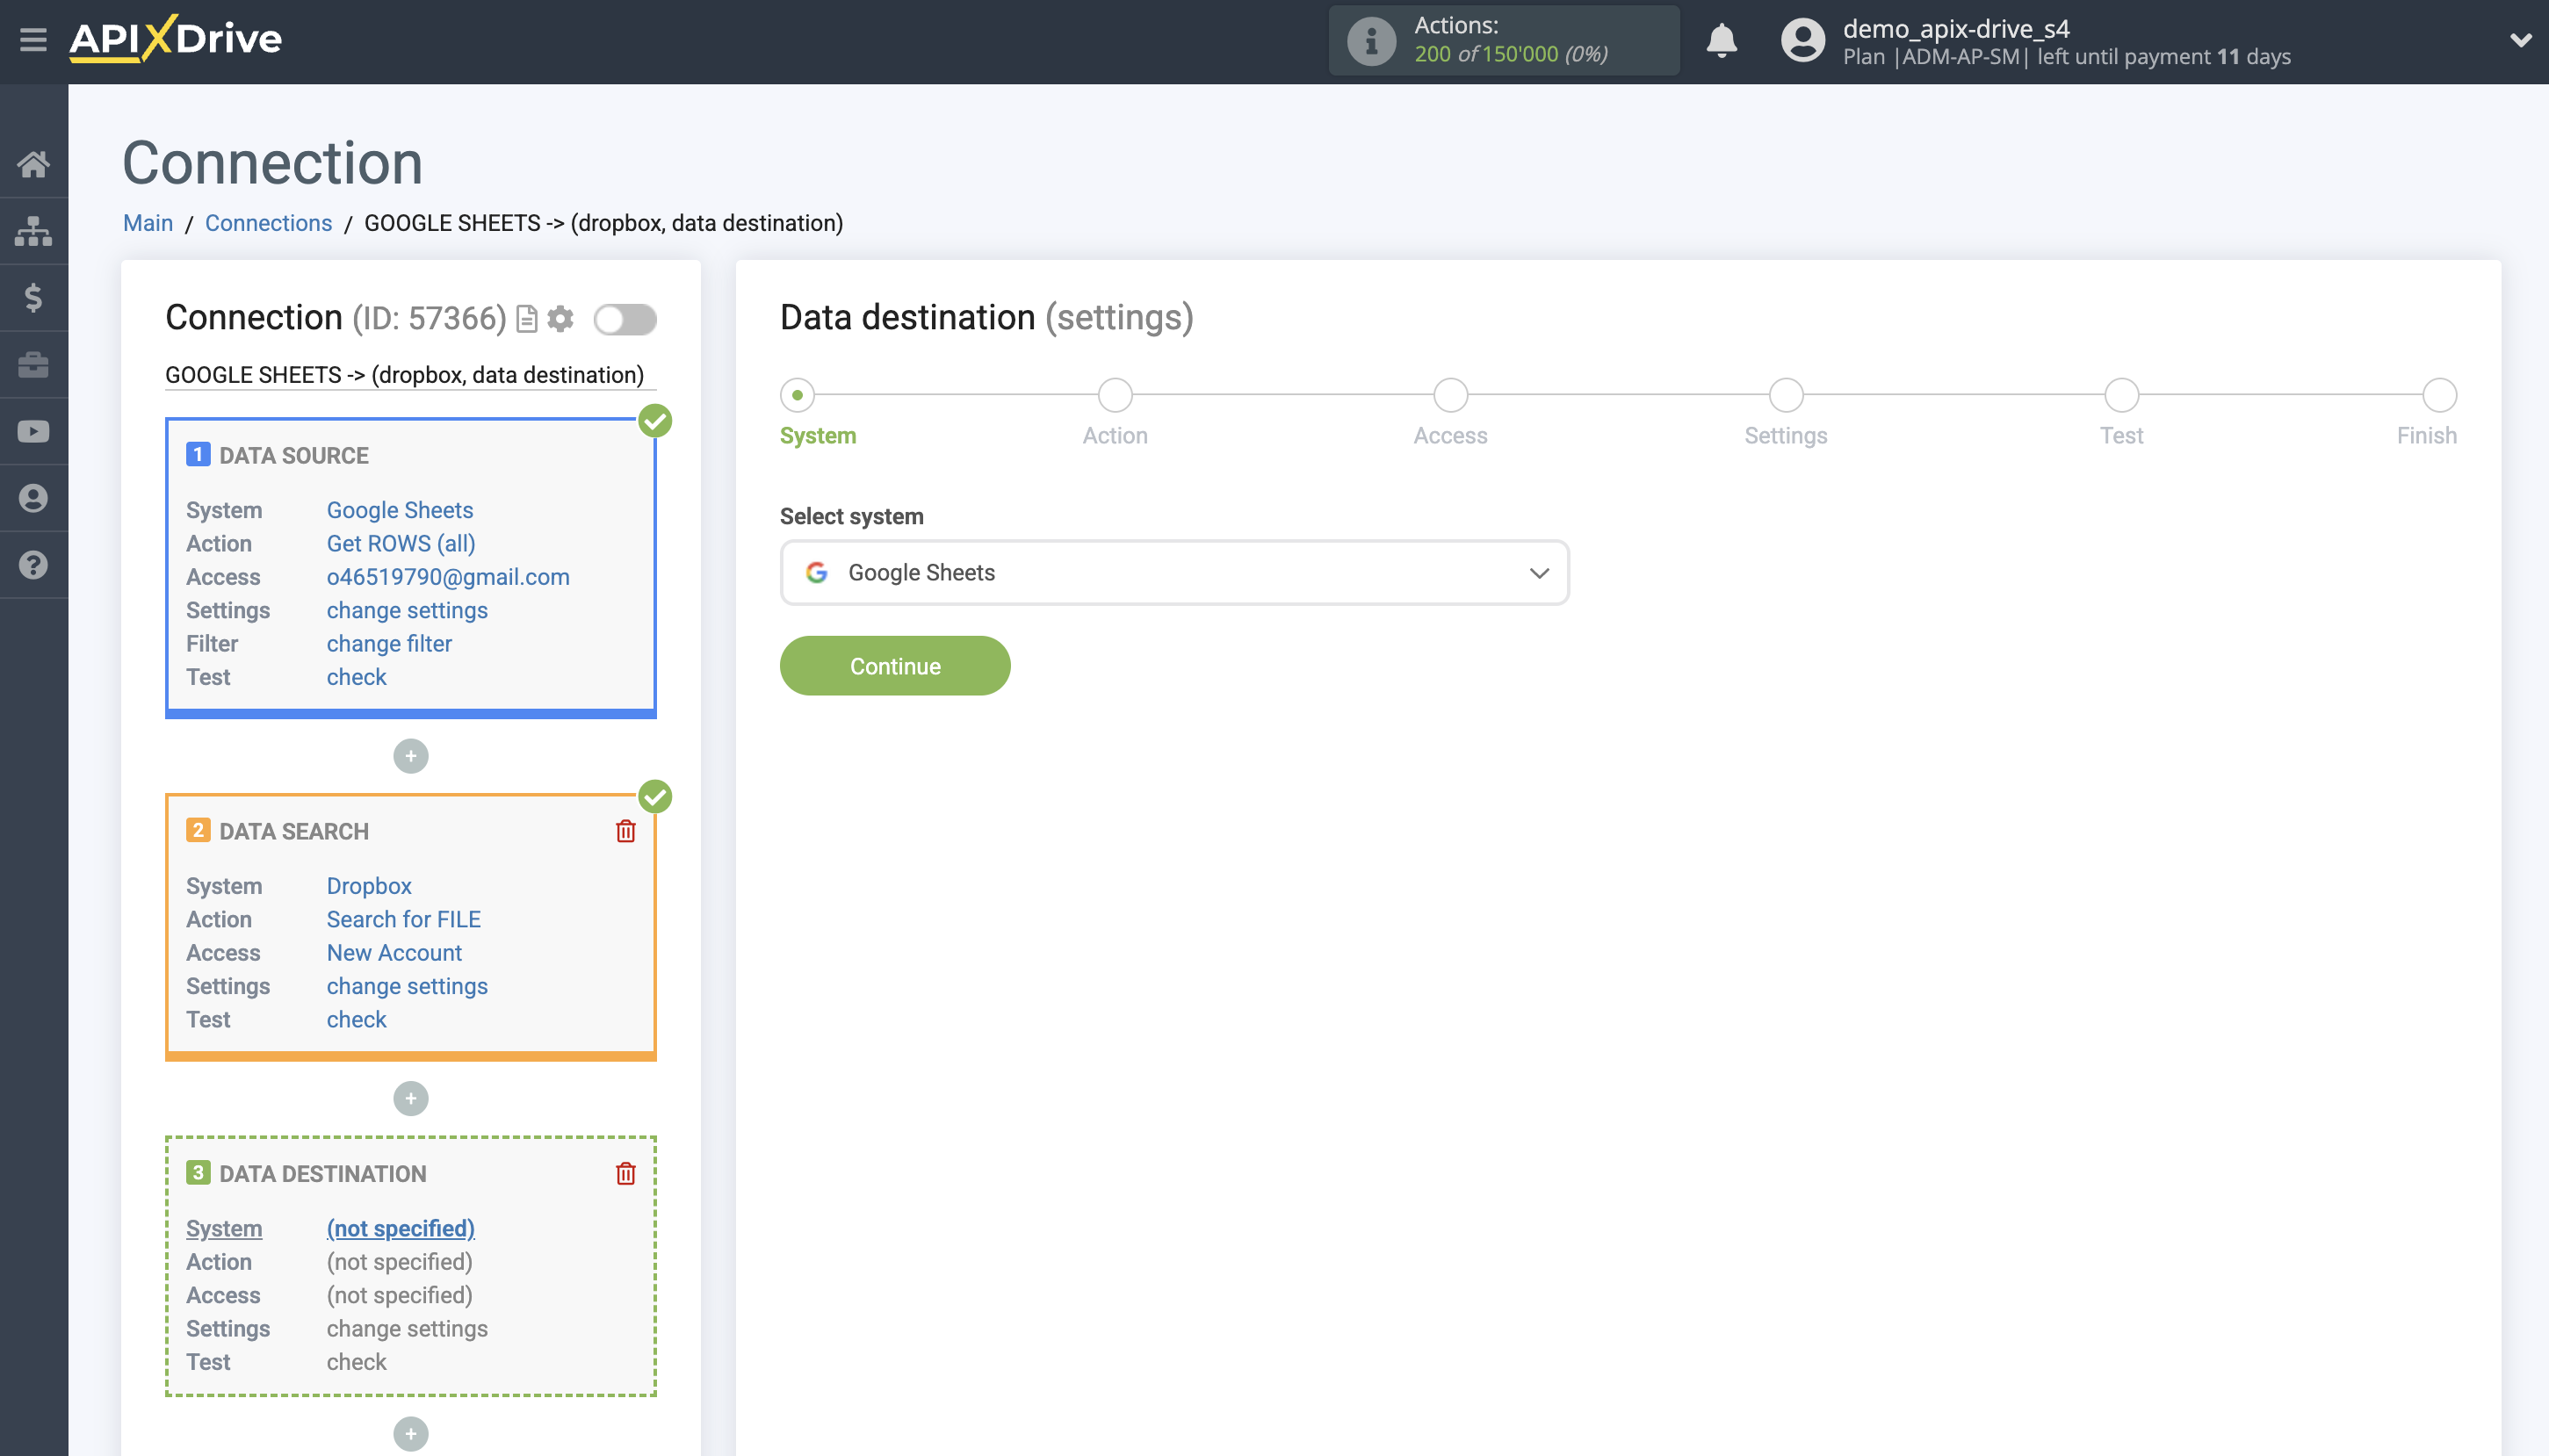This screenshot has width=2549, height=1456.
Task: Delete the Data Search block via trash icon
Action: 627,830
